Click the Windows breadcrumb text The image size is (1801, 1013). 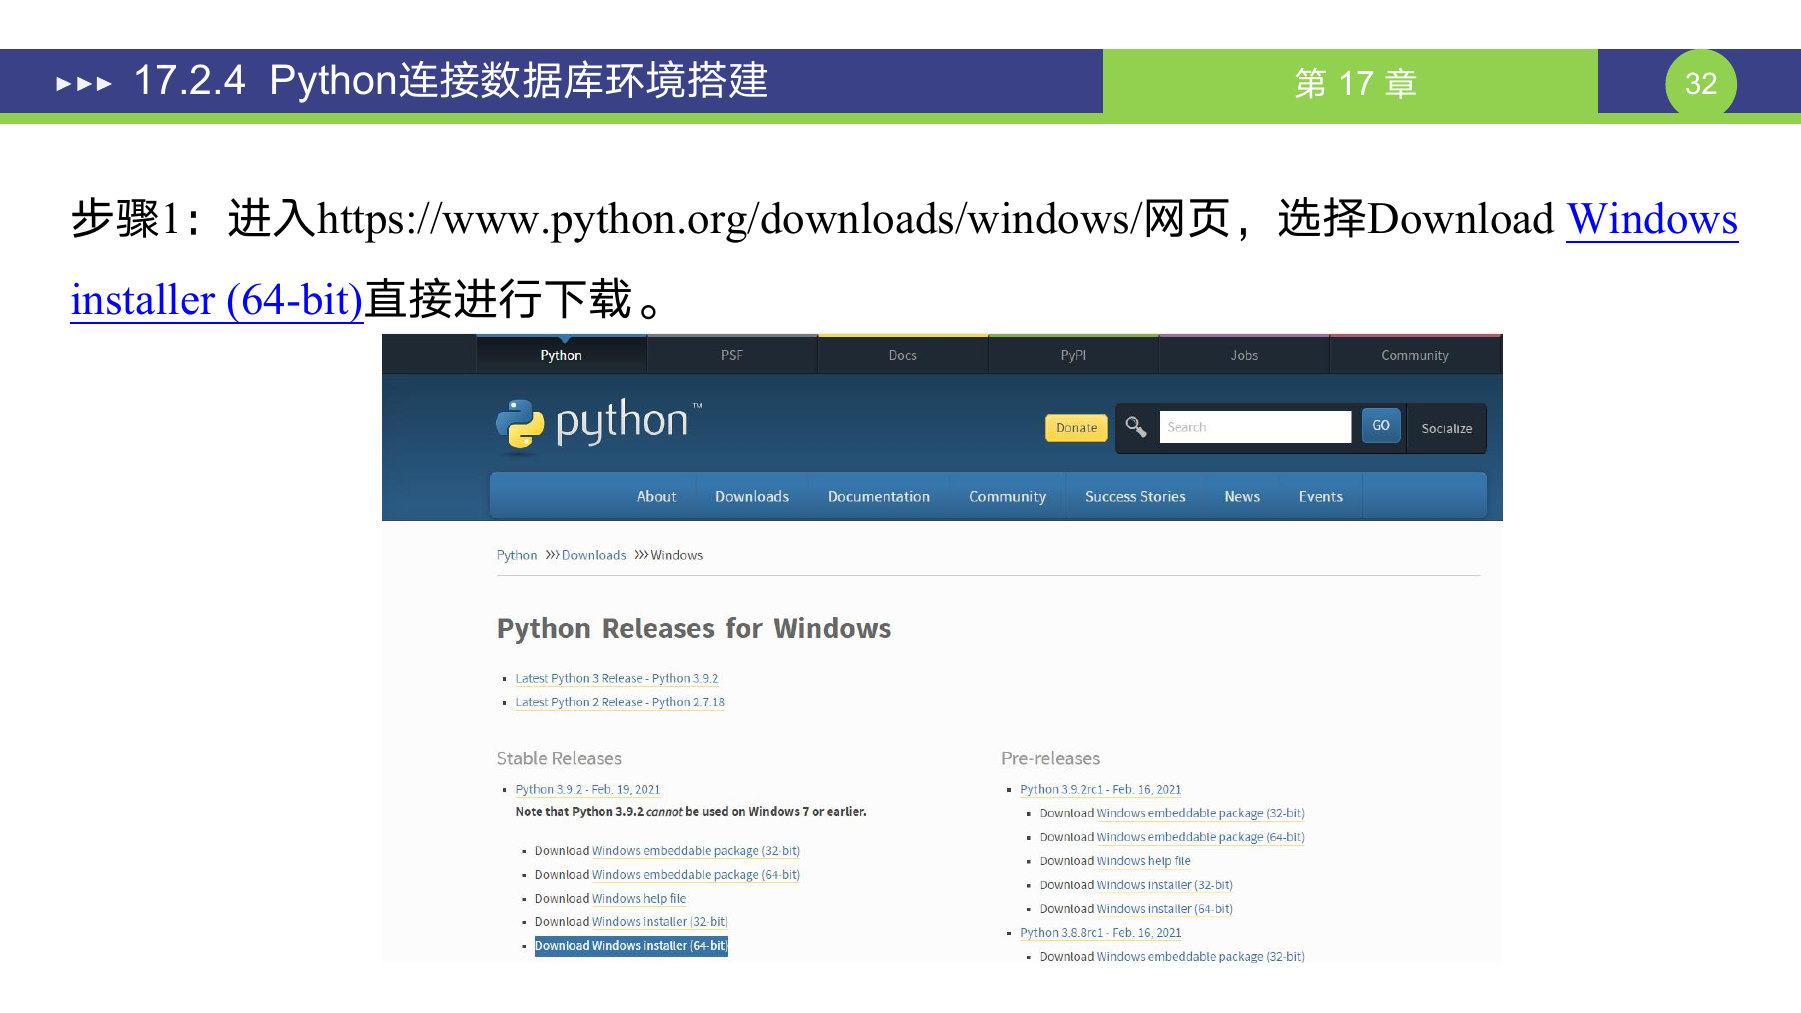click(x=677, y=555)
